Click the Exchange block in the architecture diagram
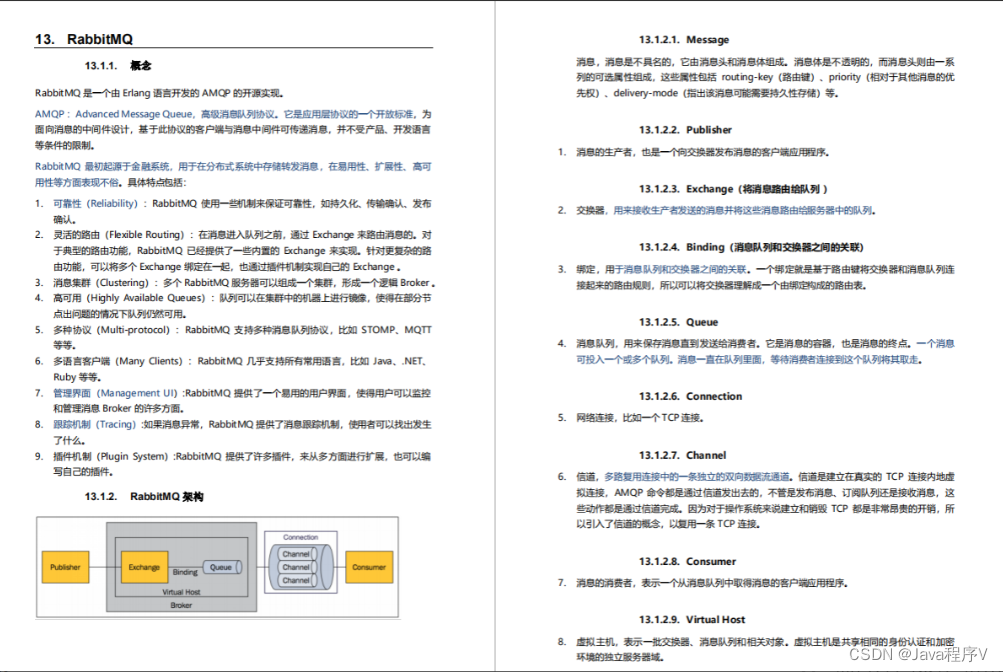The image size is (1003, 672). point(143,567)
